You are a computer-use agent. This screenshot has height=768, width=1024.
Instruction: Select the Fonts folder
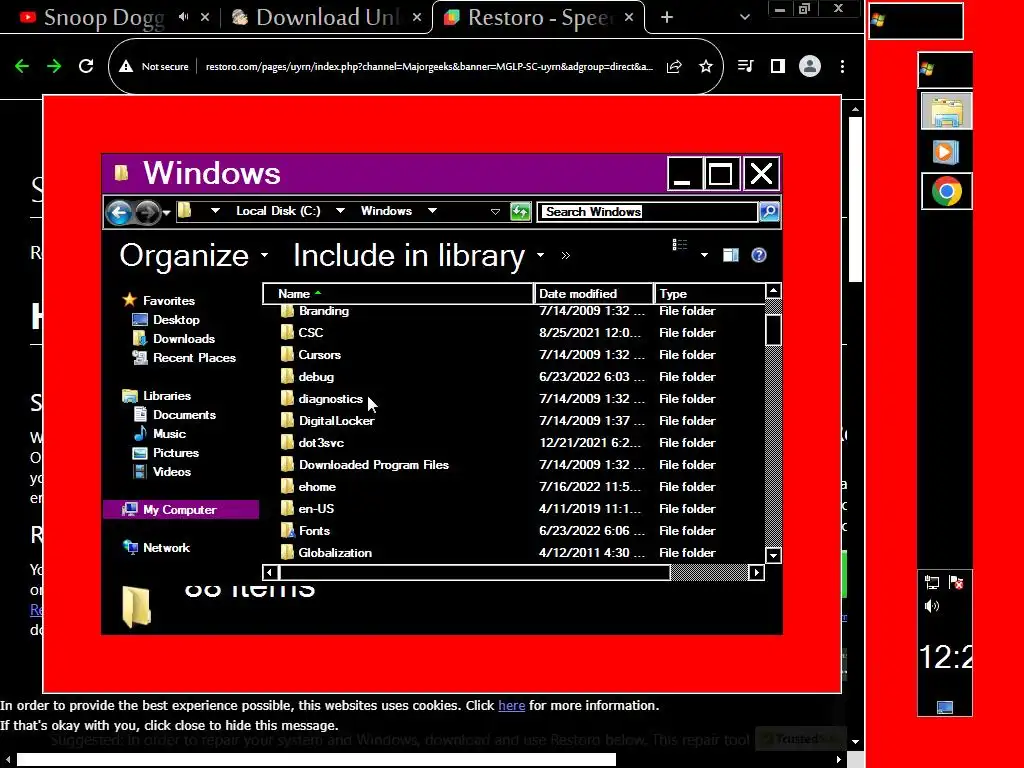pyautogui.click(x=305, y=531)
